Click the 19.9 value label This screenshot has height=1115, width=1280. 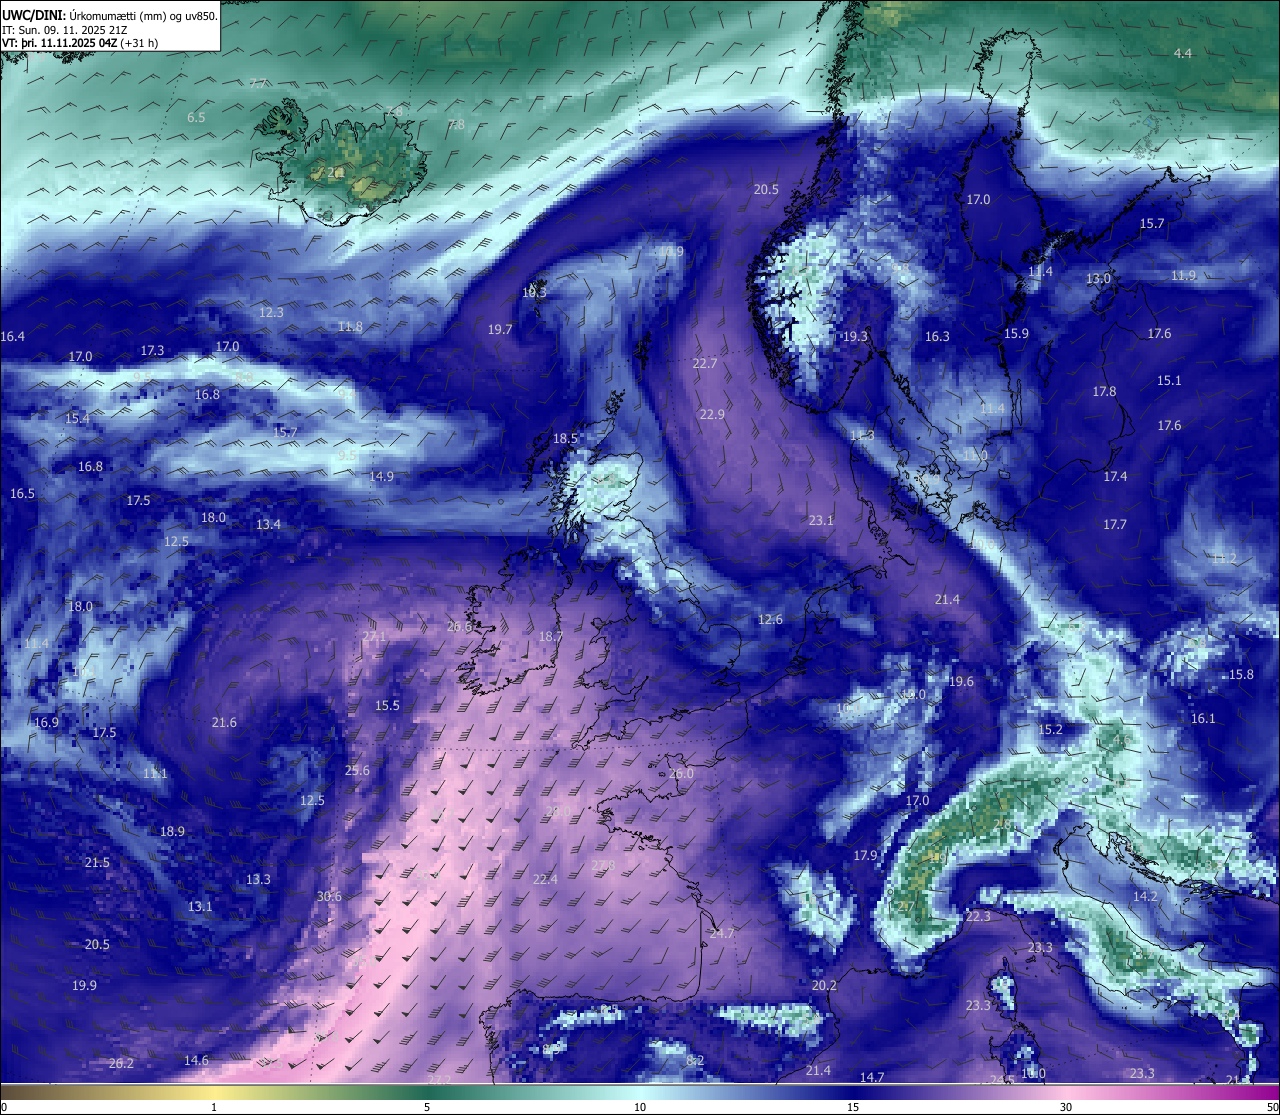pos(84,986)
